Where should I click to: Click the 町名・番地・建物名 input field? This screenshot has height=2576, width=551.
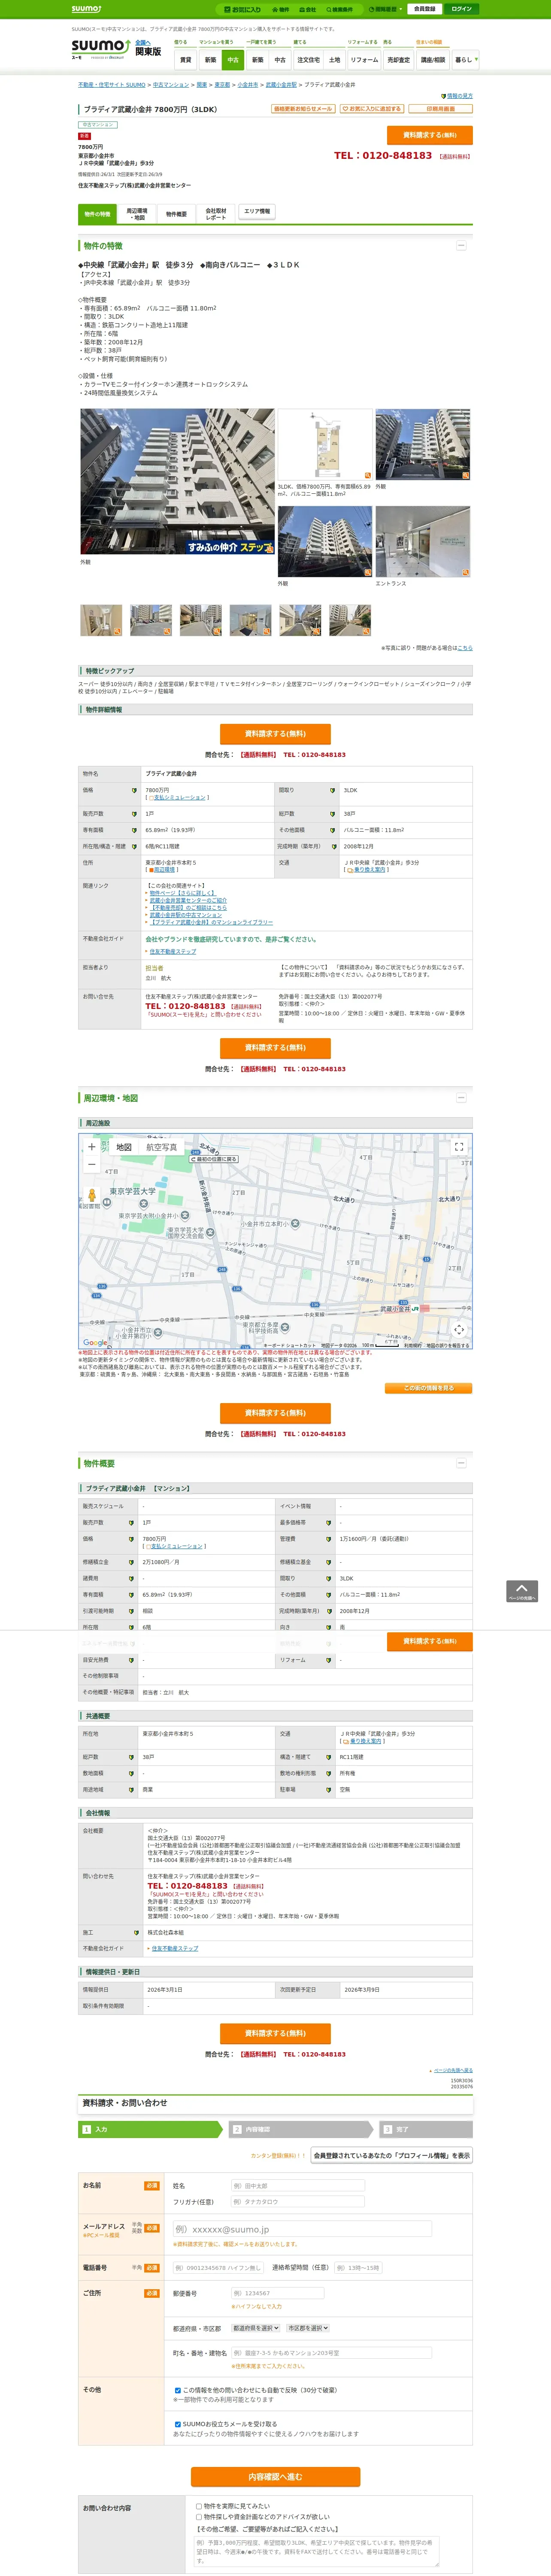[x=332, y=2353]
